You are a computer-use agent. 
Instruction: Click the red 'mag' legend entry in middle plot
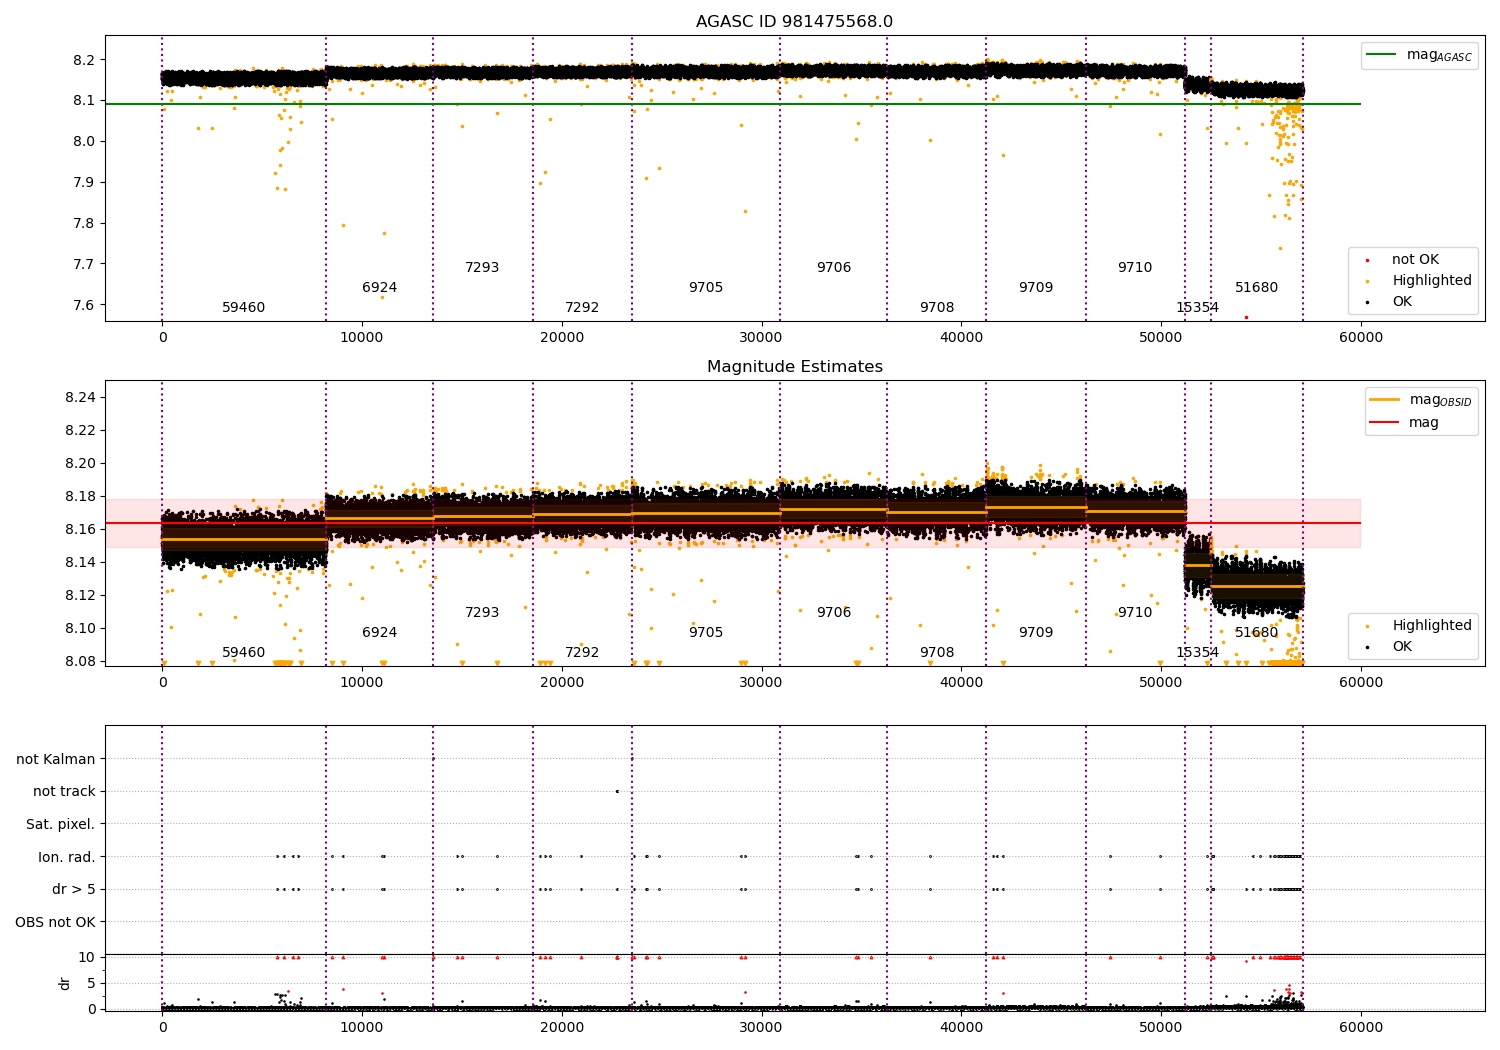[x=1404, y=423]
